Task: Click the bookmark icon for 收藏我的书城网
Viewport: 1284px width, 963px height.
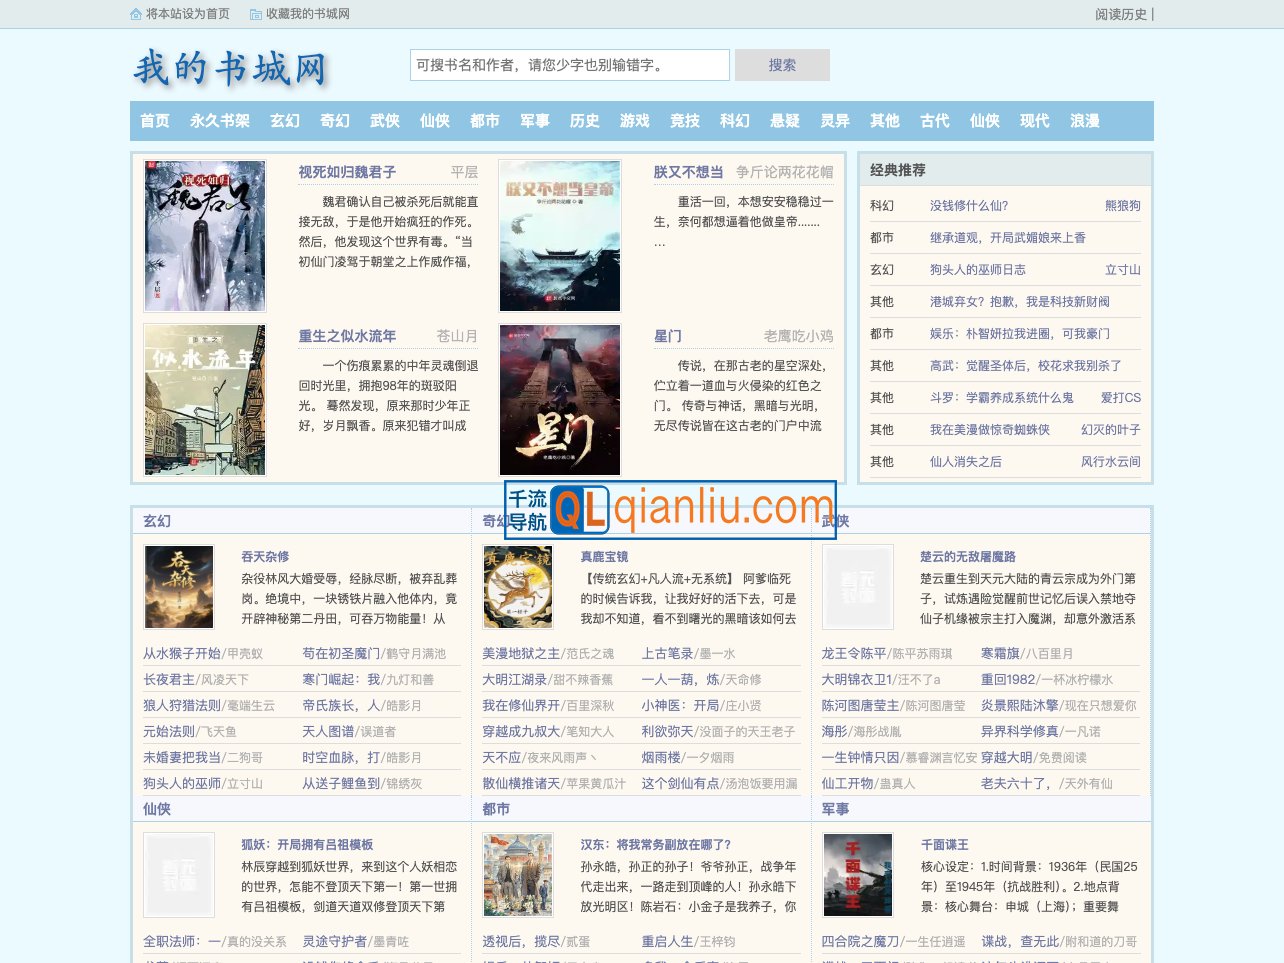Action: pyautogui.click(x=256, y=14)
